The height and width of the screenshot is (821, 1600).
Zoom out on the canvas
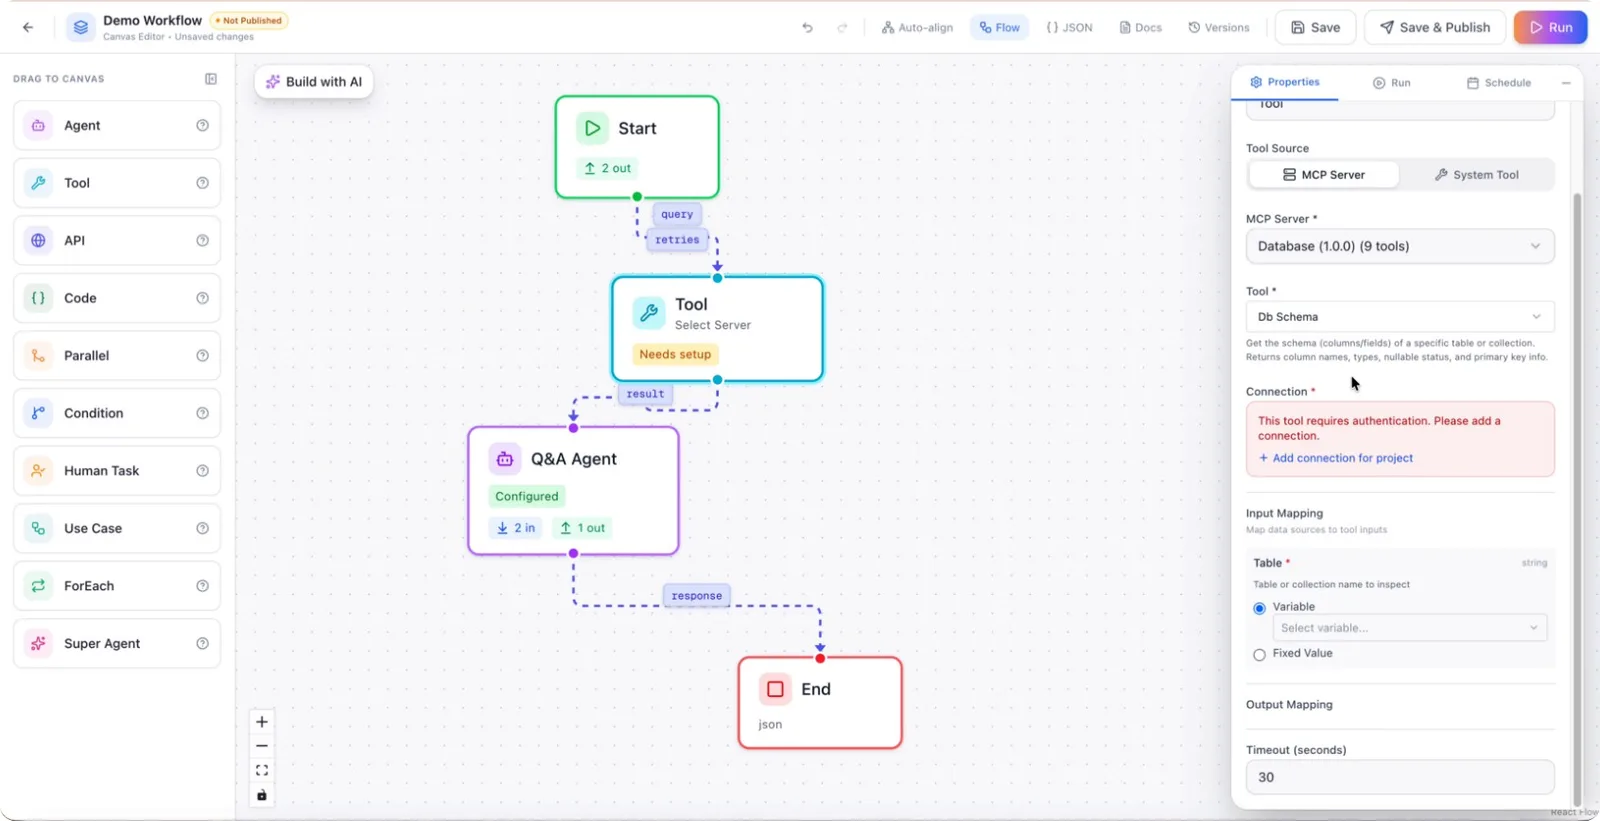262,746
